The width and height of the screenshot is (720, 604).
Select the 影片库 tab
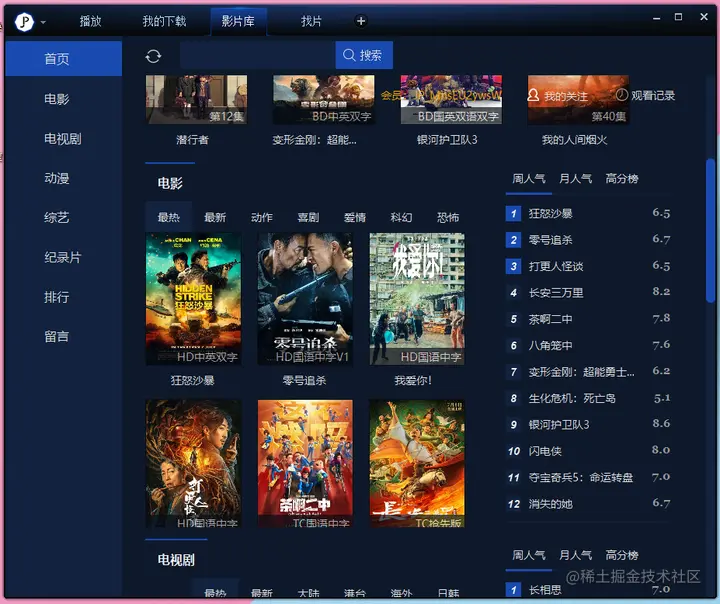[x=238, y=21]
